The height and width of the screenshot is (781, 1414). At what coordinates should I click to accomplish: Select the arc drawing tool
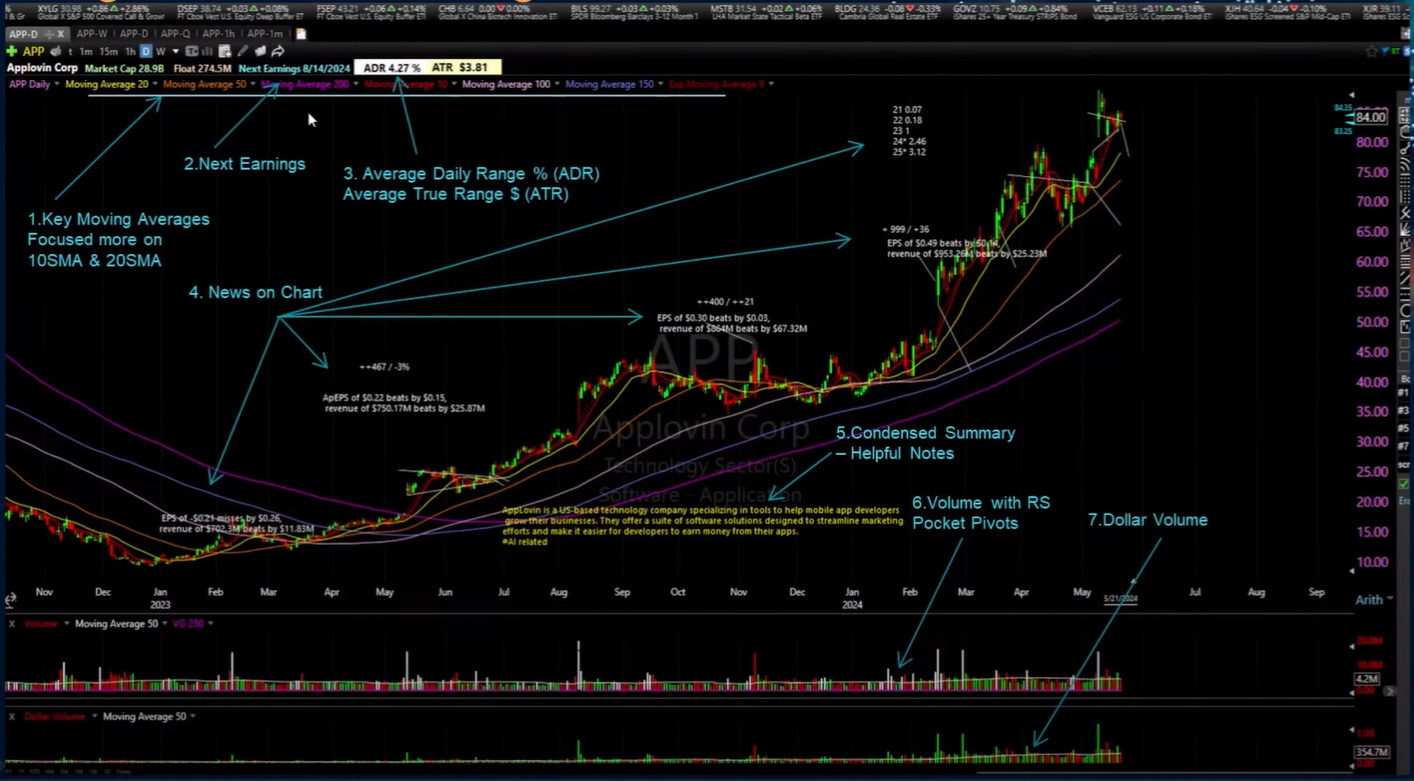click(1405, 164)
